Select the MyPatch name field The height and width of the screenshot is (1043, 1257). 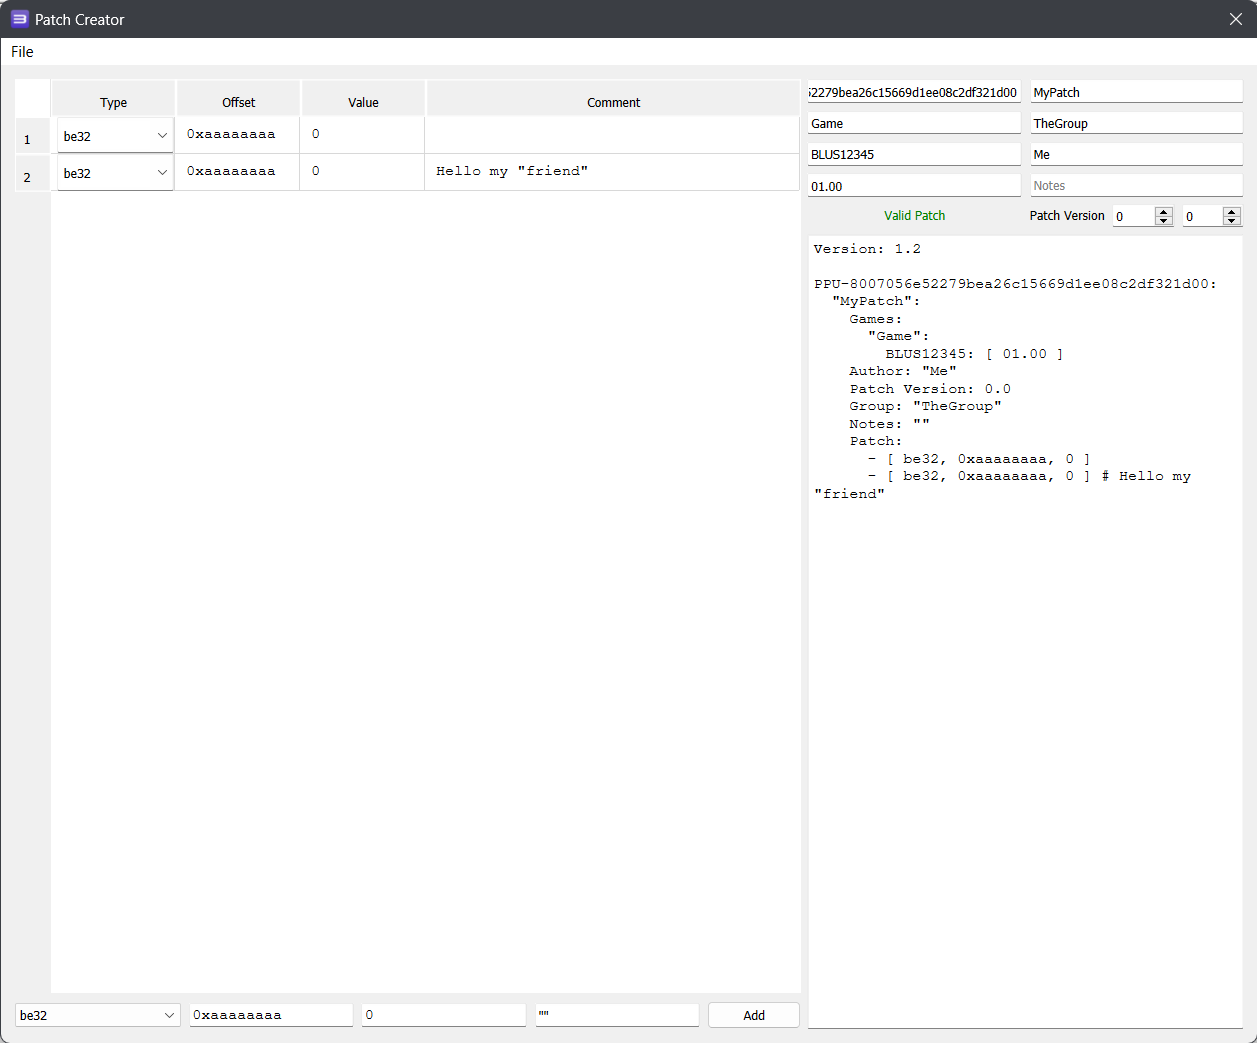coord(1136,92)
